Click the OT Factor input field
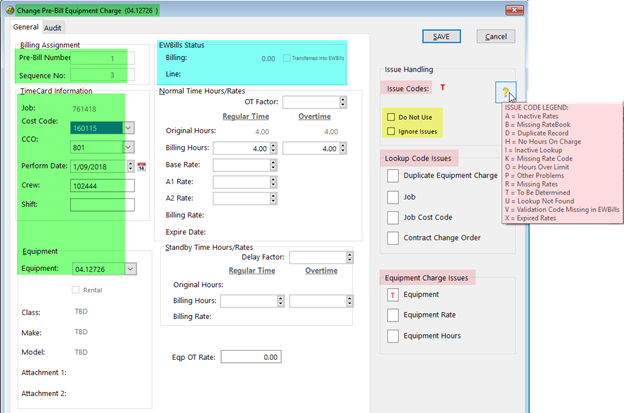 click(x=311, y=102)
